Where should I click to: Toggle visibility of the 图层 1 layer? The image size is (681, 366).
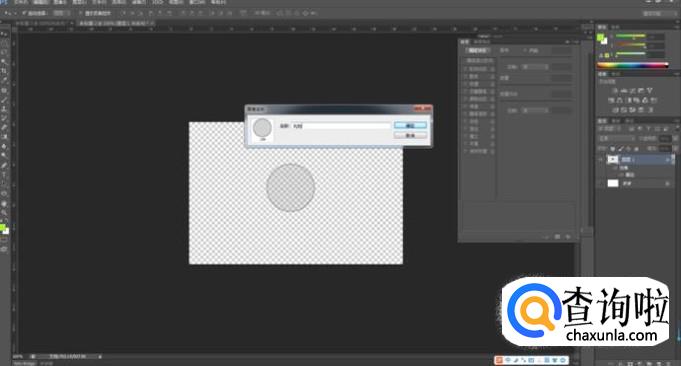(602, 160)
